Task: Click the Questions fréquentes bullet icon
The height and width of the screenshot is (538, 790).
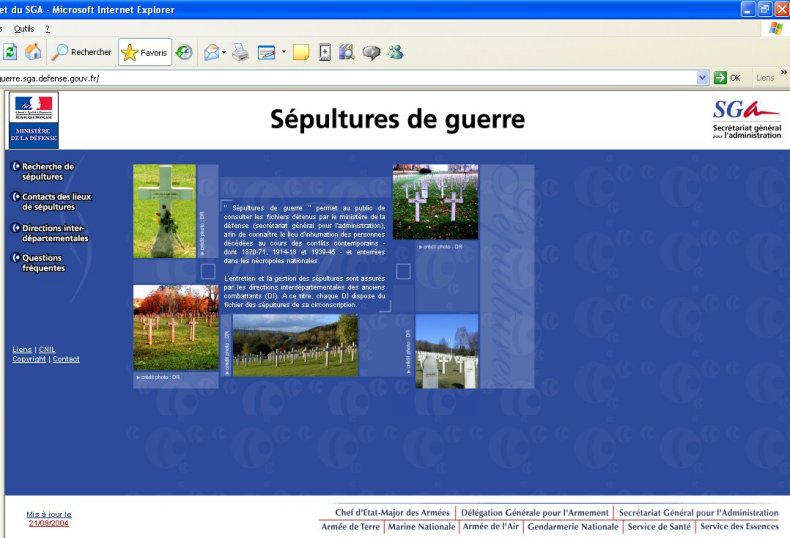Action: [16, 257]
